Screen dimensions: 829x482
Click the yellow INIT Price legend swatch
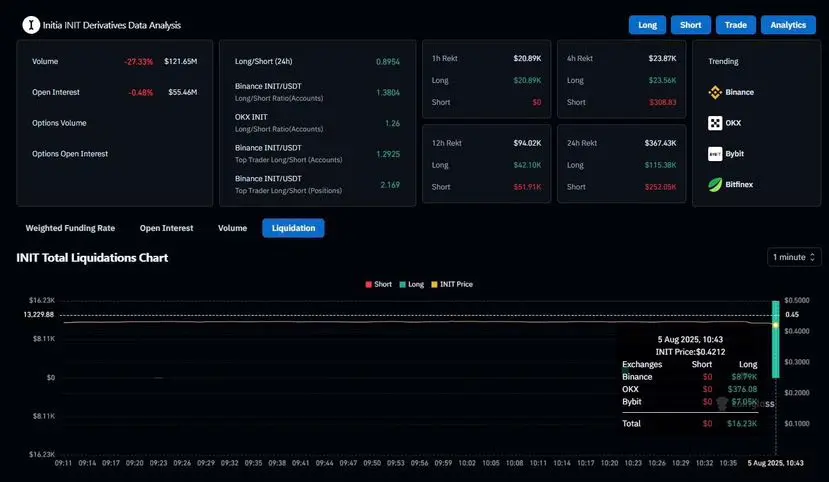point(434,284)
